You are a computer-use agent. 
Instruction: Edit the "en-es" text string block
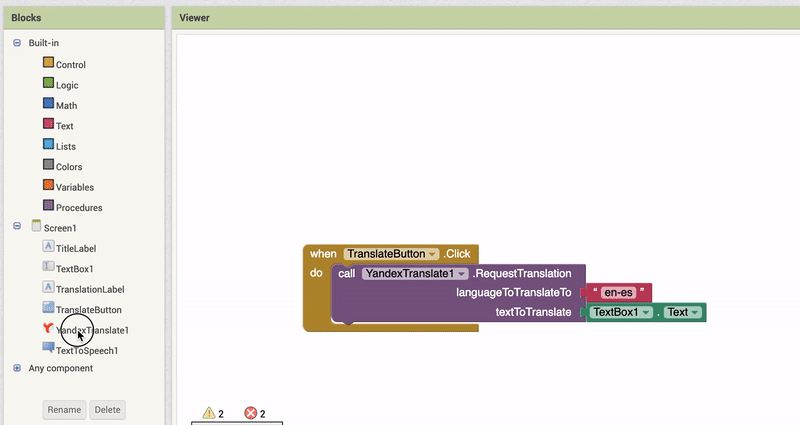pyautogui.click(x=618, y=293)
